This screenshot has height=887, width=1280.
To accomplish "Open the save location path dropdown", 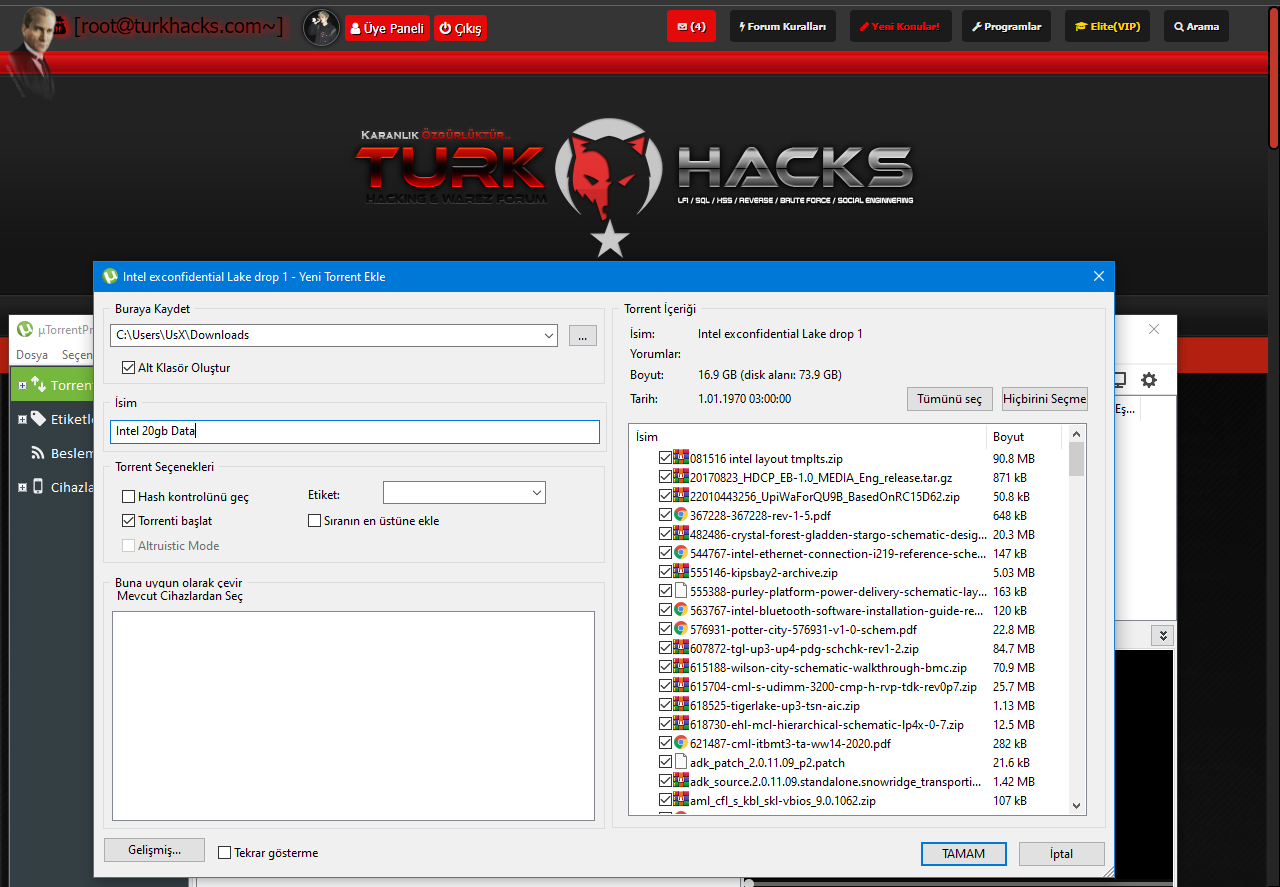I will 548,336.
